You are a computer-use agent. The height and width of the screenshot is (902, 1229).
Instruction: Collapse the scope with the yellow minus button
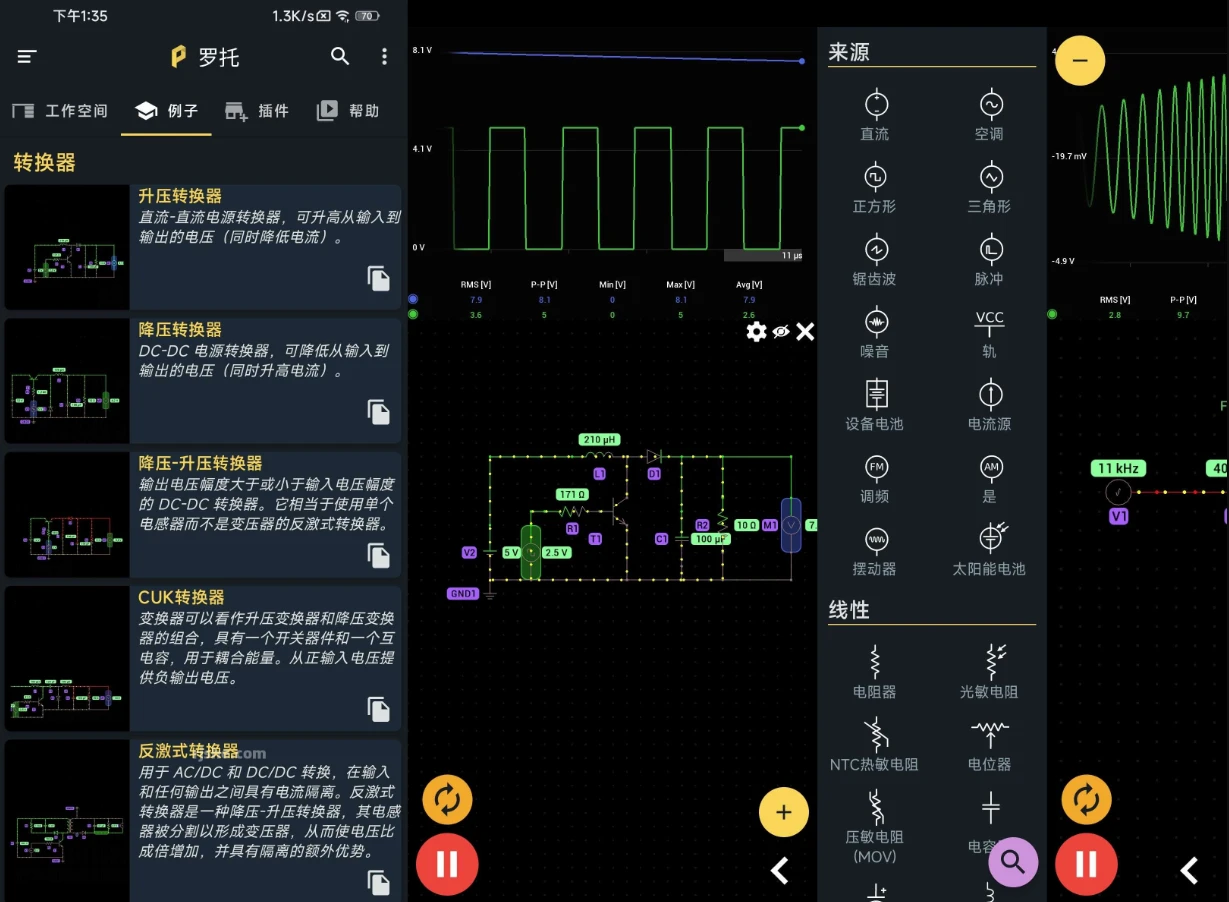(x=1080, y=60)
